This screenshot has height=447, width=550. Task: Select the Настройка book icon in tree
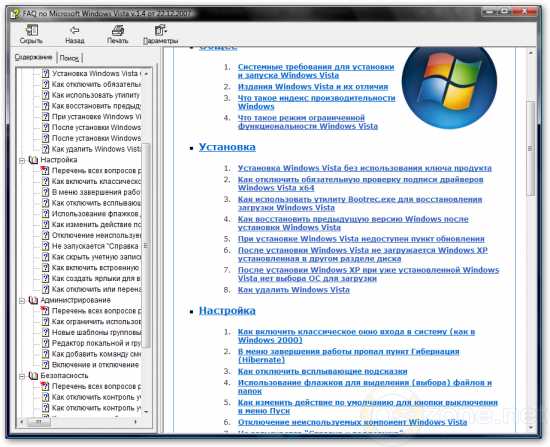point(33,160)
